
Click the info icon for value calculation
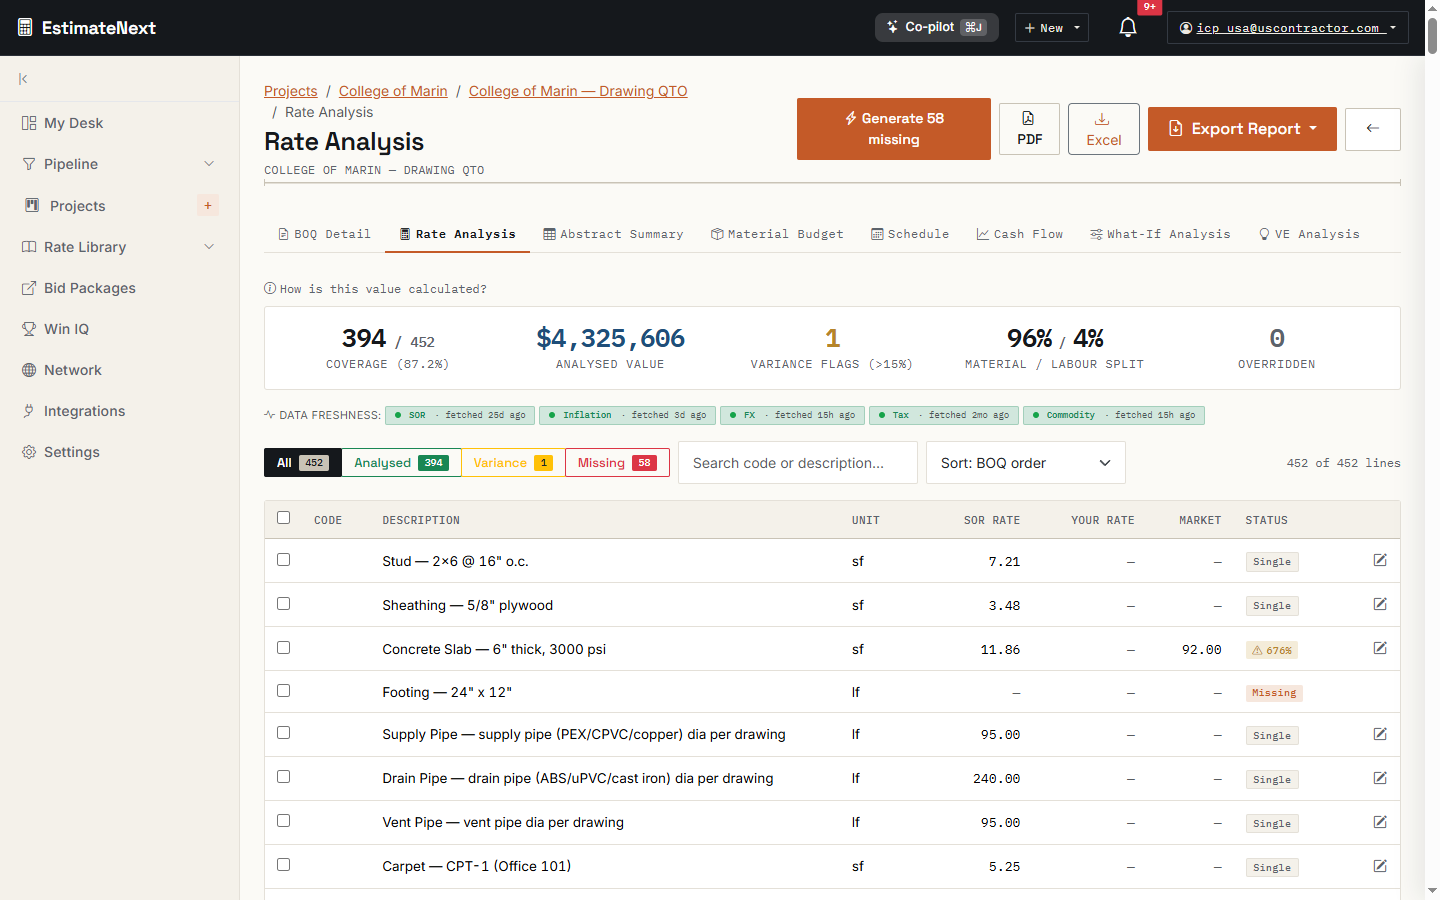pyautogui.click(x=270, y=288)
